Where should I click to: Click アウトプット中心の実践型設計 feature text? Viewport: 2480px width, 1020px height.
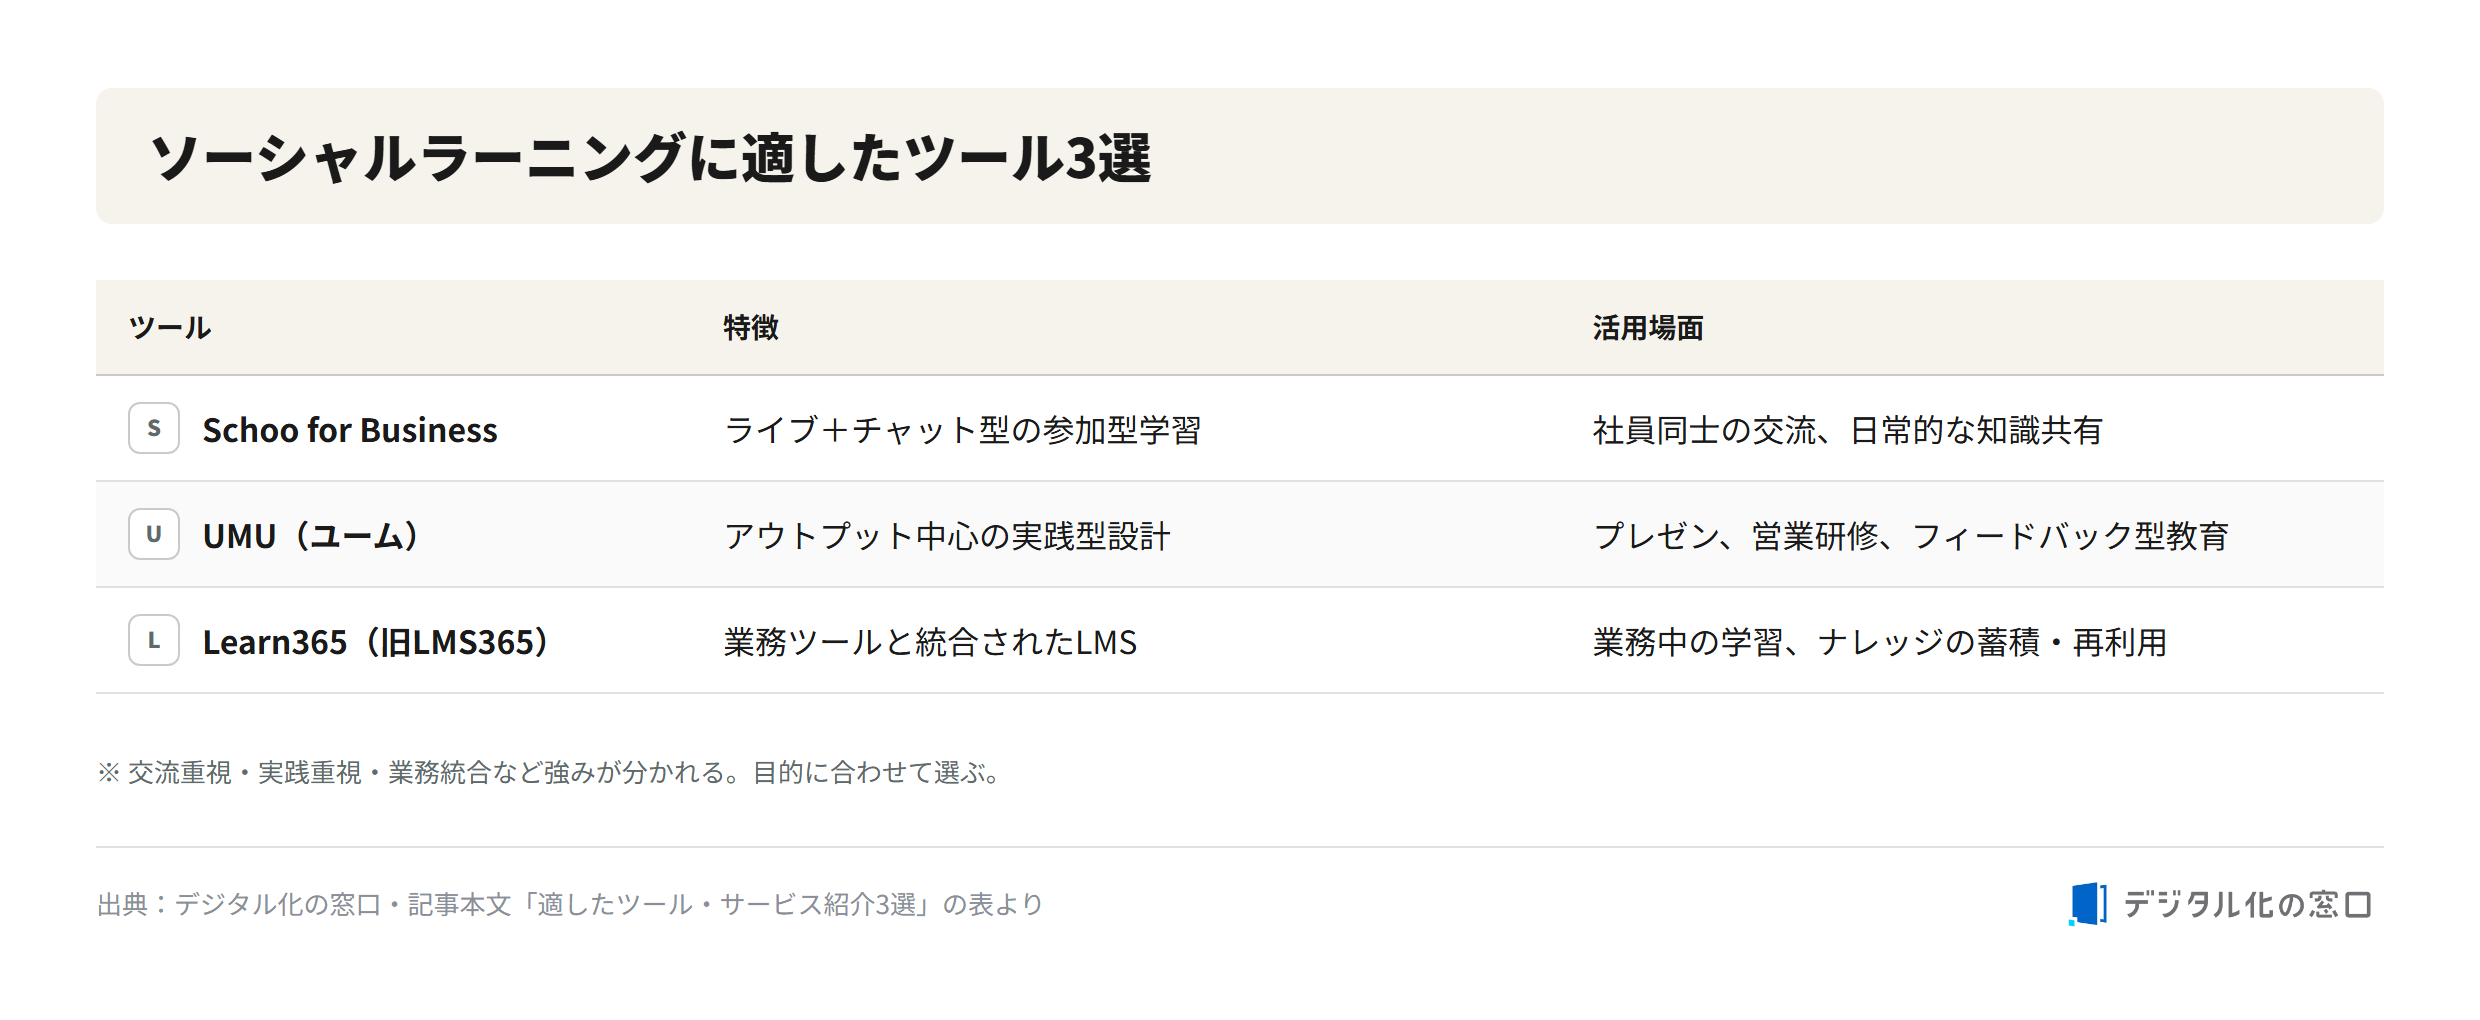(x=947, y=536)
